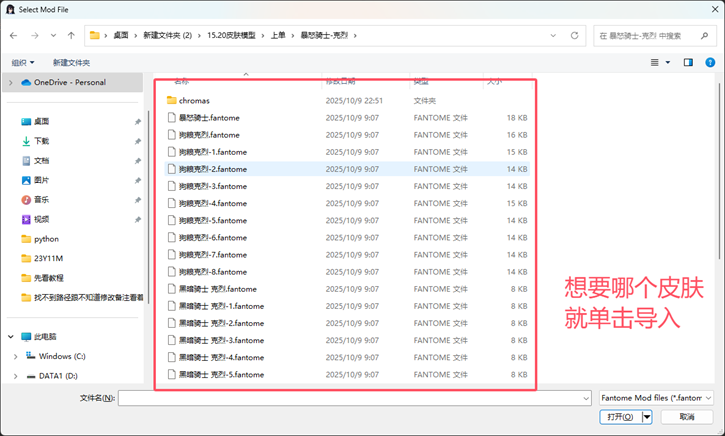
Task: Expand the split arrow beside 打开(O)
Action: tap(647, 417)
